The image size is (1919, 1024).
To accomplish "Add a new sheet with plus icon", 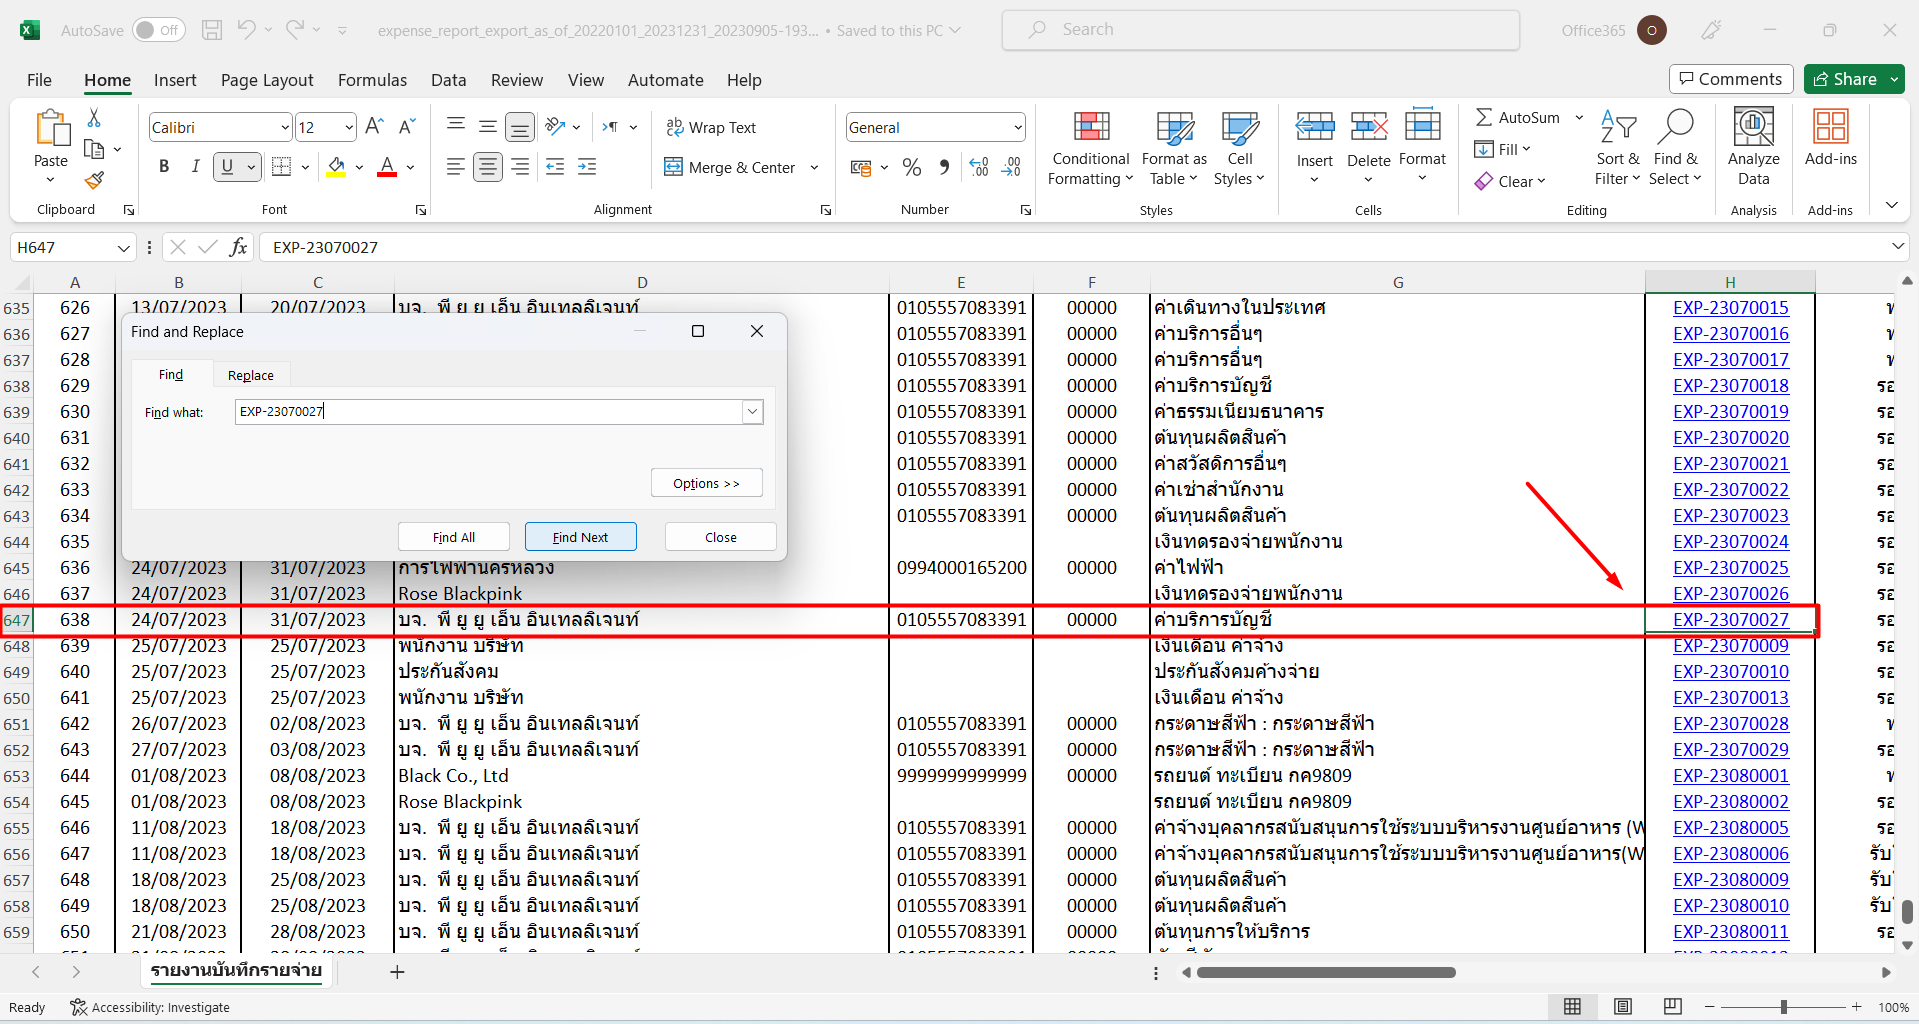I will click(397, 972).
